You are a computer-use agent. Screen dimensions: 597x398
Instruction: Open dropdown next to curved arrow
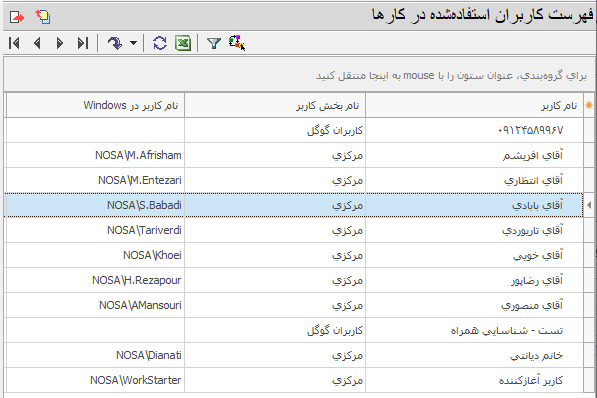pos(133,43)
